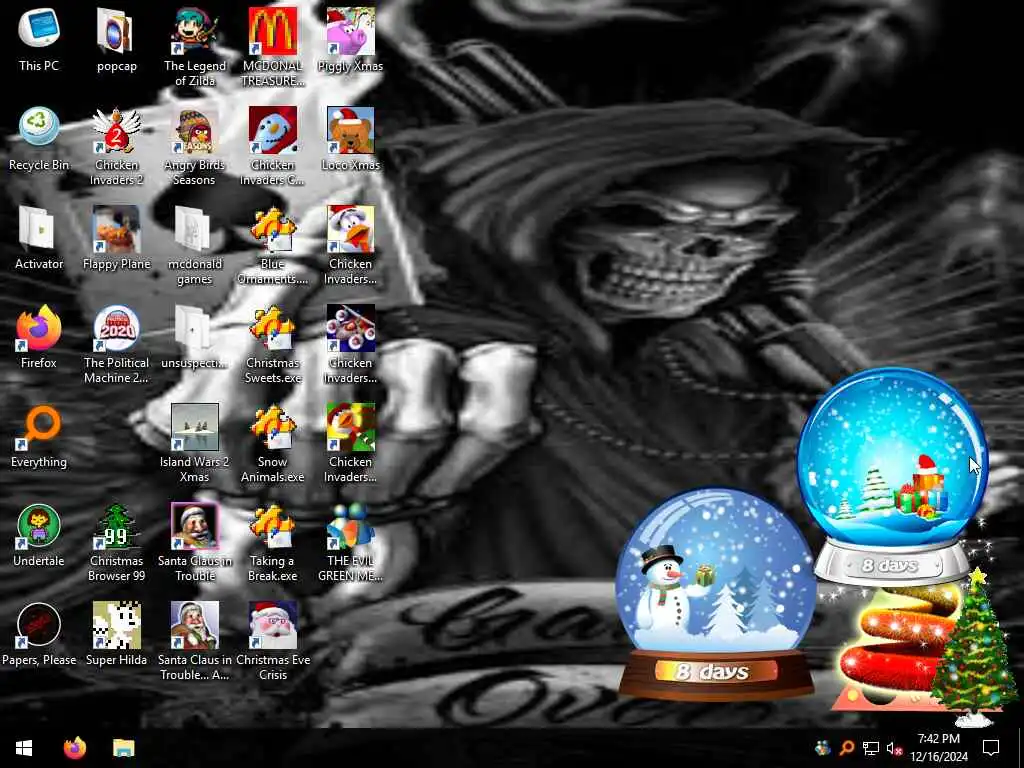Select Firefox desktop shortcut
This screenshot has width=1024, height=768.
tap(39, 337)
